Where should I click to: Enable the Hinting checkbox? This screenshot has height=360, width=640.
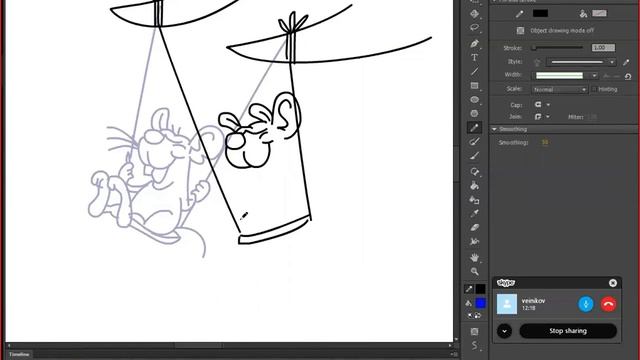click(x=594, y=89)
